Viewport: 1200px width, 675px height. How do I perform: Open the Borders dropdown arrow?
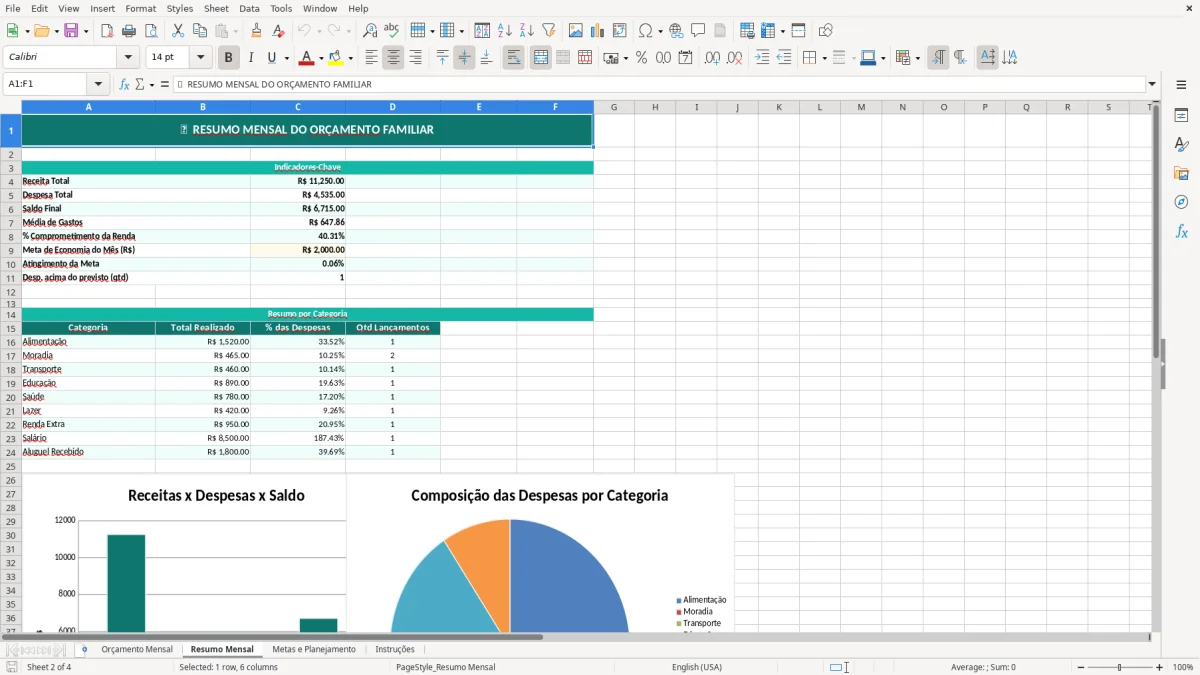pyautogui.click(x=823, y=58)
